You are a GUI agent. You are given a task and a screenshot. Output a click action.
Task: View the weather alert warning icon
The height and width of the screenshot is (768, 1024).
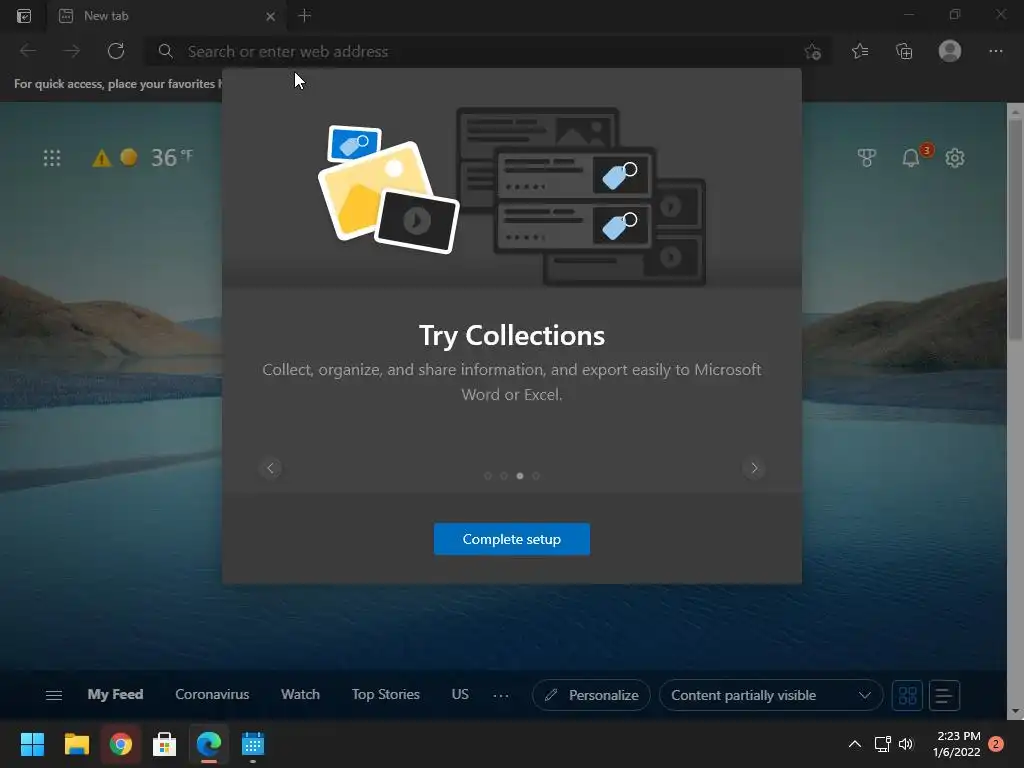[101, 158]
